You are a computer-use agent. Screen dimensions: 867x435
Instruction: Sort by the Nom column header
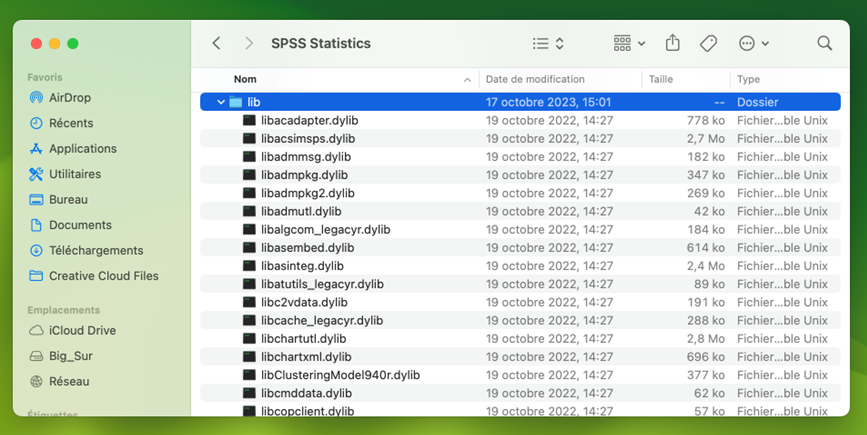pos(245,79)
